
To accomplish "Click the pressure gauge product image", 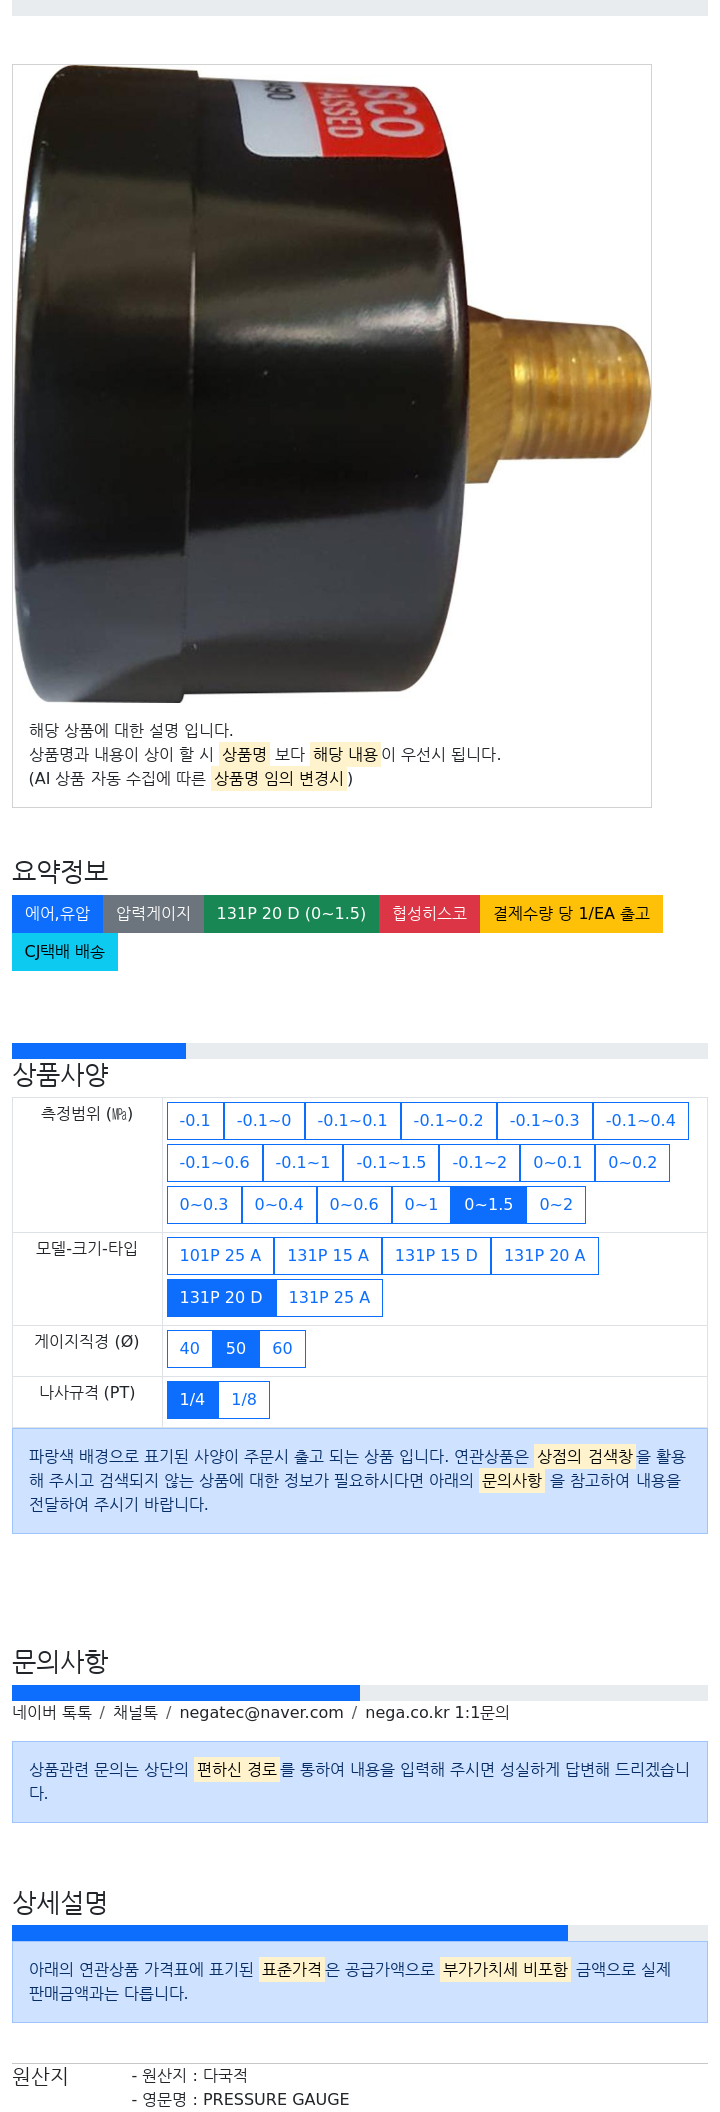I will 332,384.
